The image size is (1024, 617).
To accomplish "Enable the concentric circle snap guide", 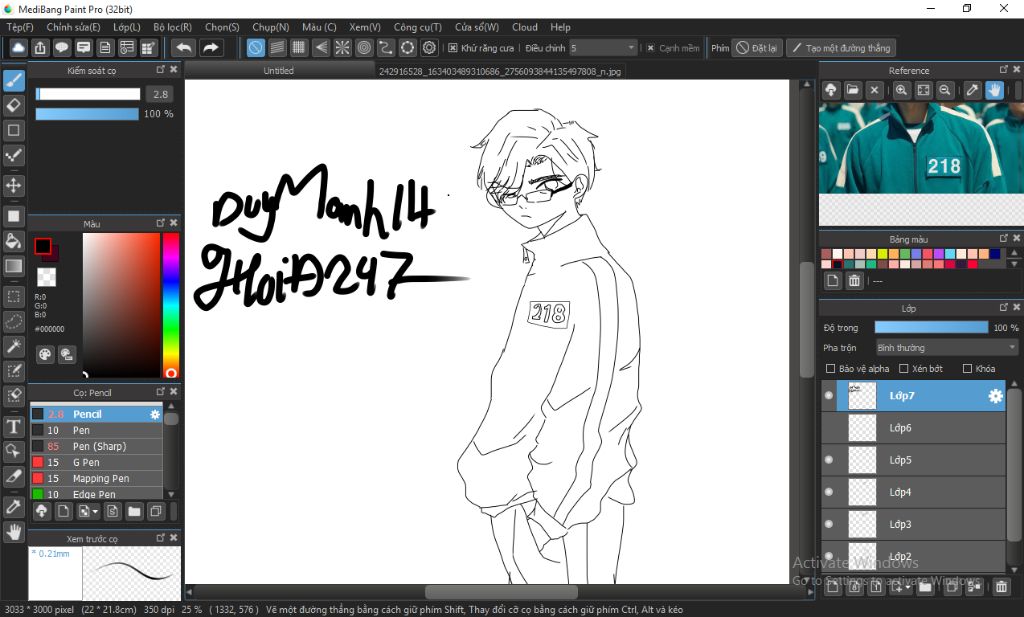I will [x=364, y=48].
